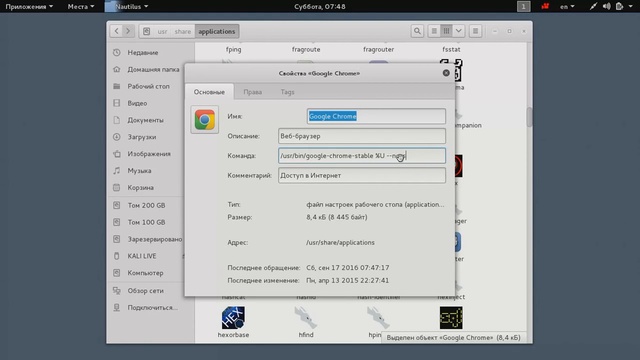Open the Приложения menu in top bar
This screenshot has width=640, height=360.
[29, 7]
